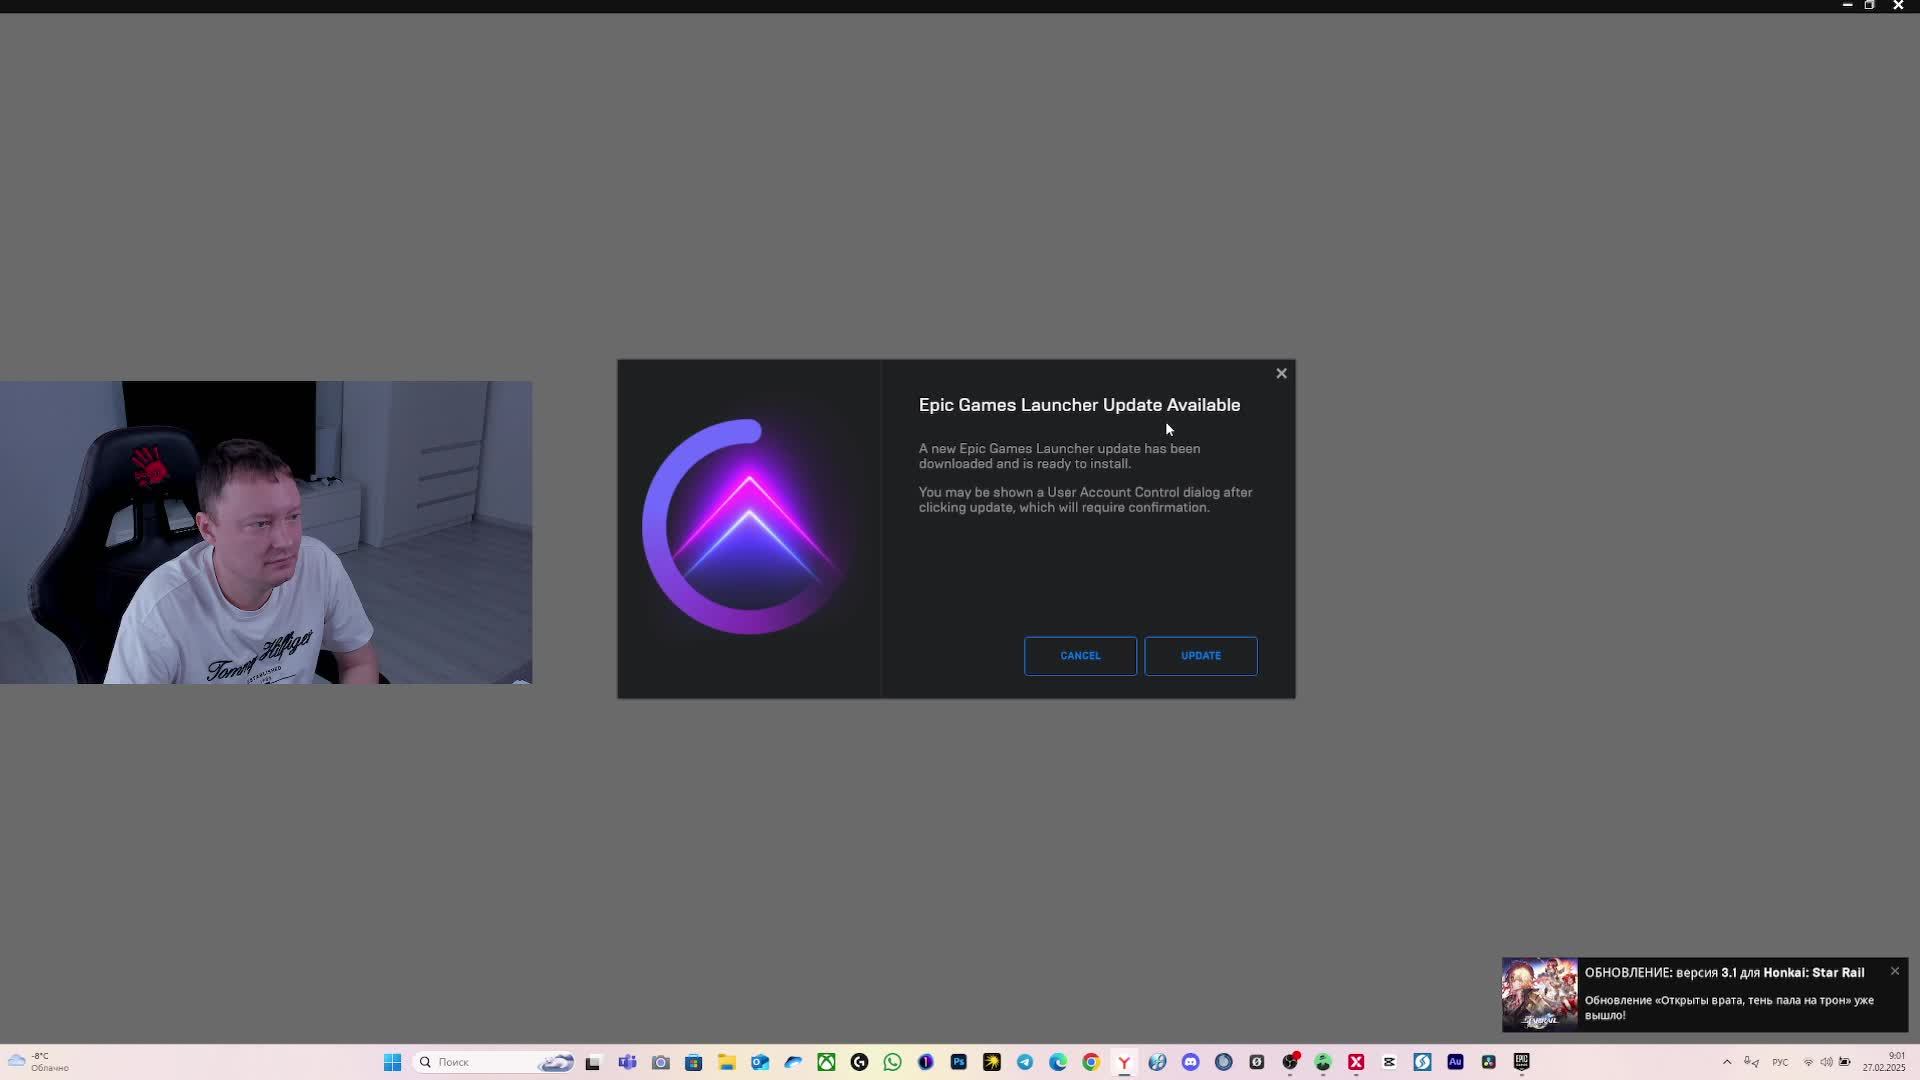Open the clock and date panel
The height and width of the screenshot is (1080, 1920).
tap(1884, 1062)
